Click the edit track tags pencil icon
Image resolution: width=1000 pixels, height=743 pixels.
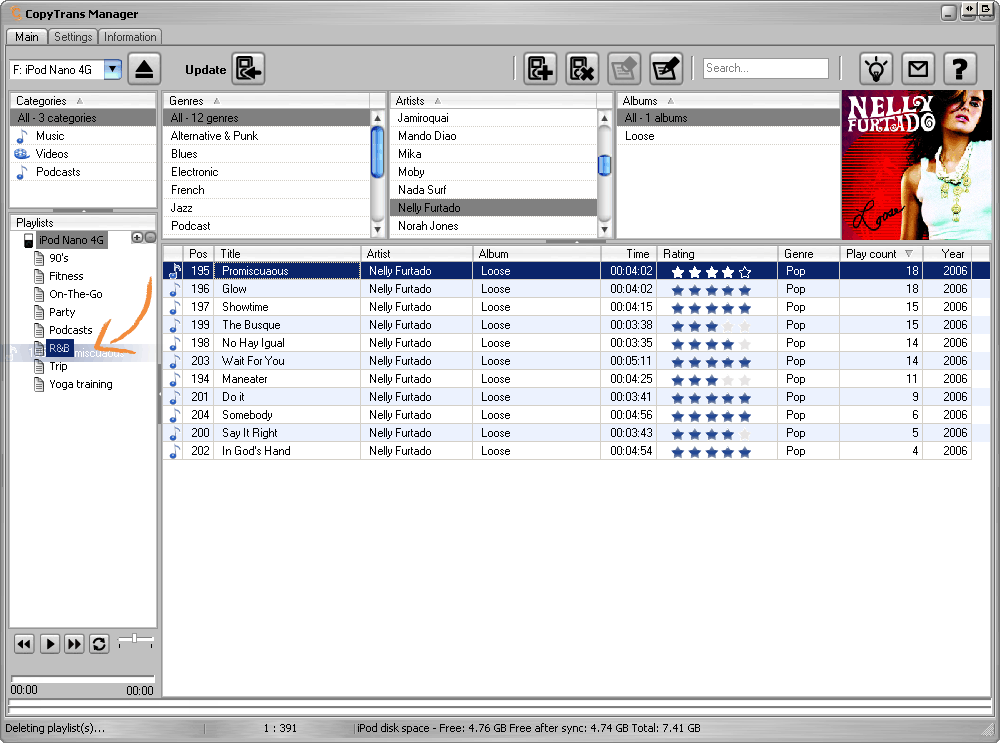666,69
